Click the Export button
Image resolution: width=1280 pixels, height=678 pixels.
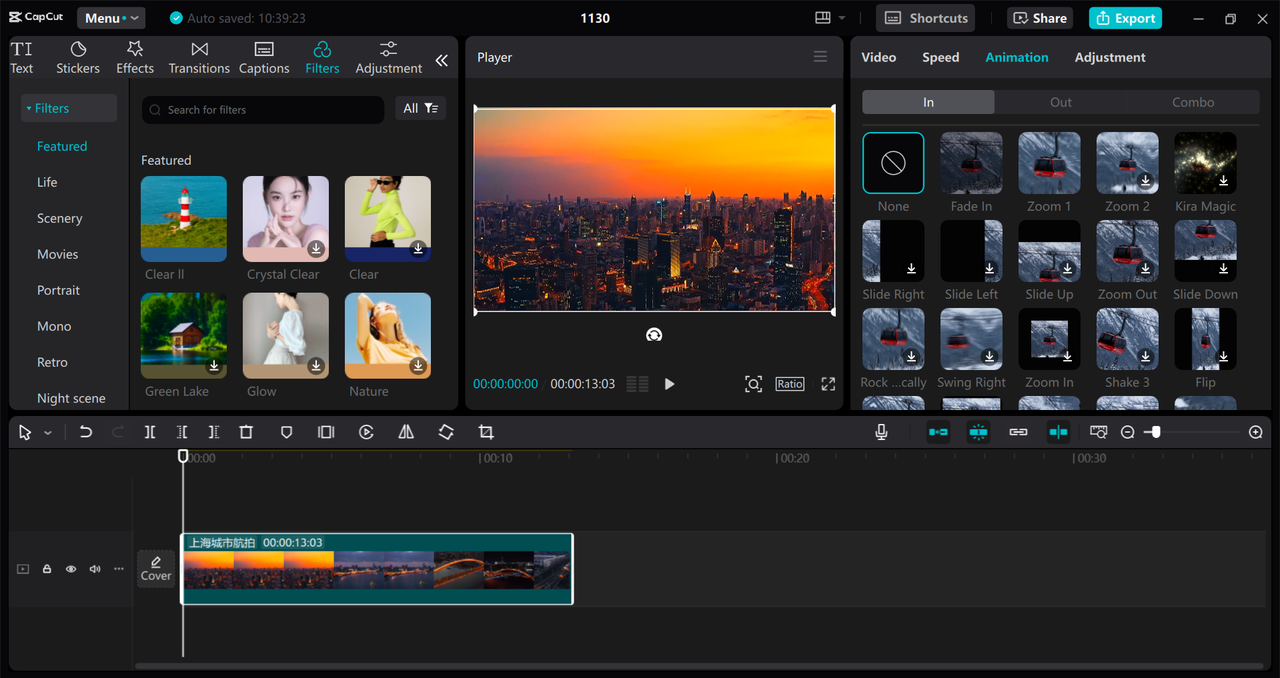point(1125,18)
